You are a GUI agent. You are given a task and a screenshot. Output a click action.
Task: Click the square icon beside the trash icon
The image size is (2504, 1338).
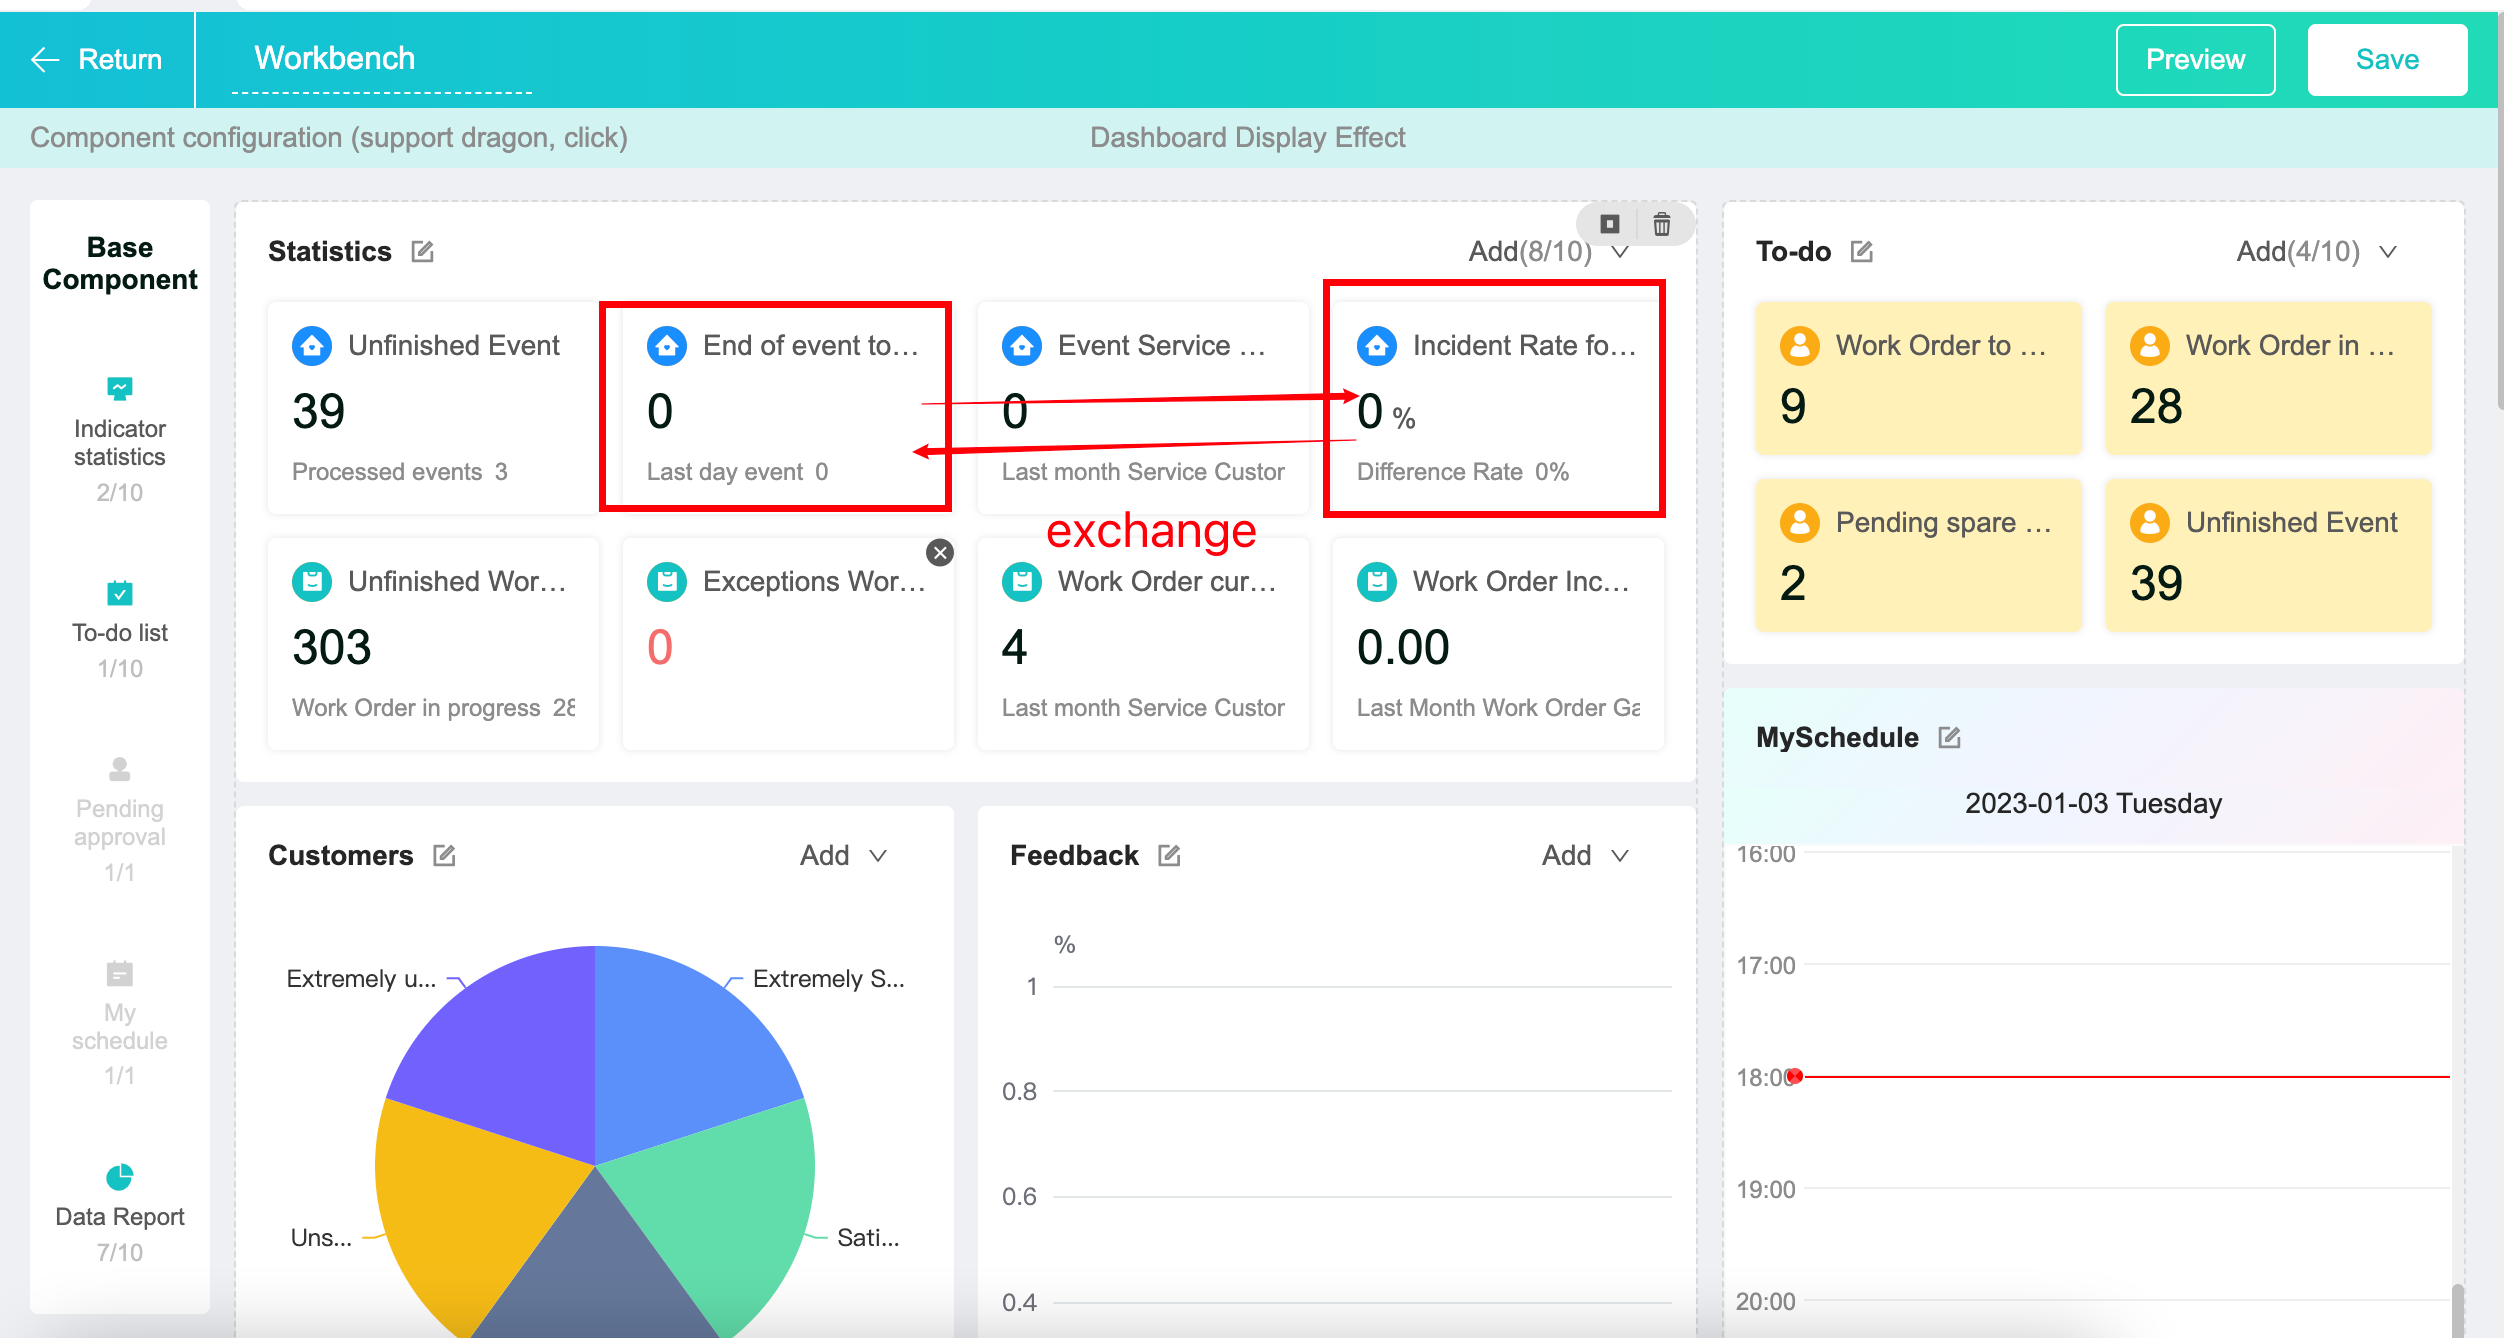[1609, 224]
